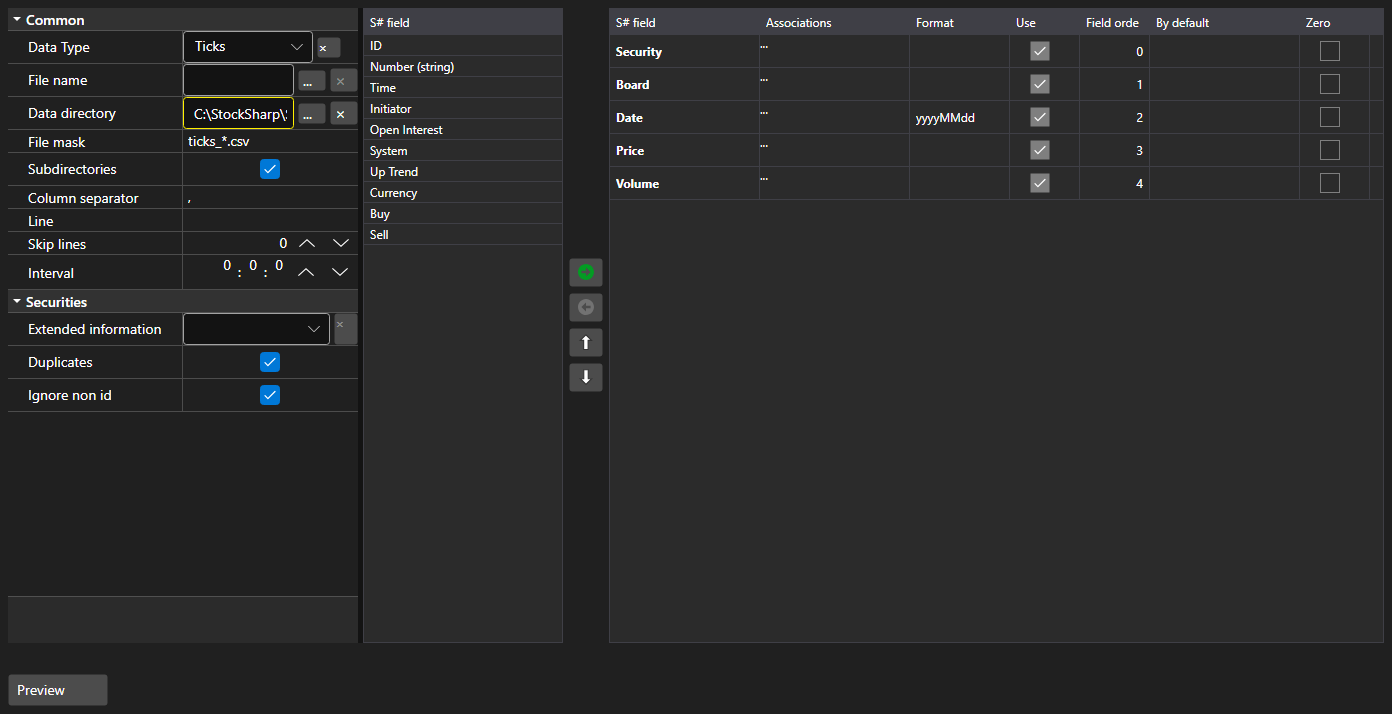Increase Skip lines value
This screenshot has width=1392, height=714.
coord(307,243)
